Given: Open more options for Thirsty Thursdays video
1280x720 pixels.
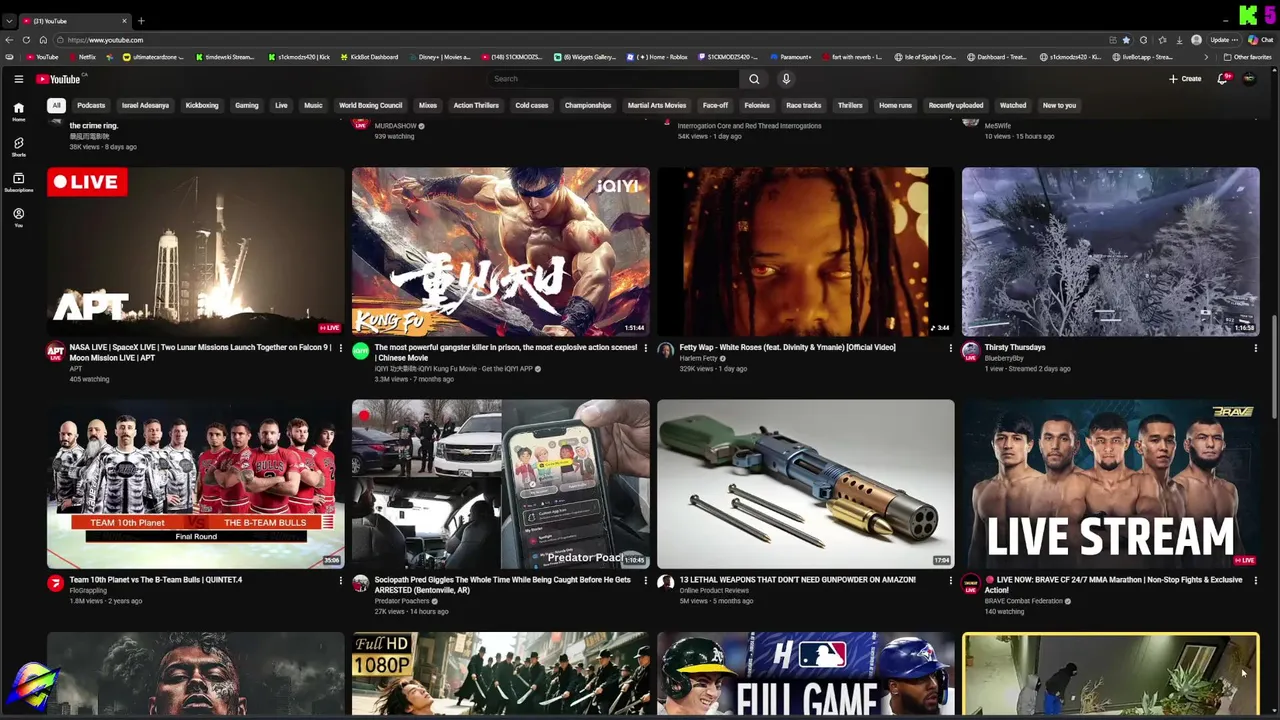Looking at the screenshot, I should tap(1255, 348).
